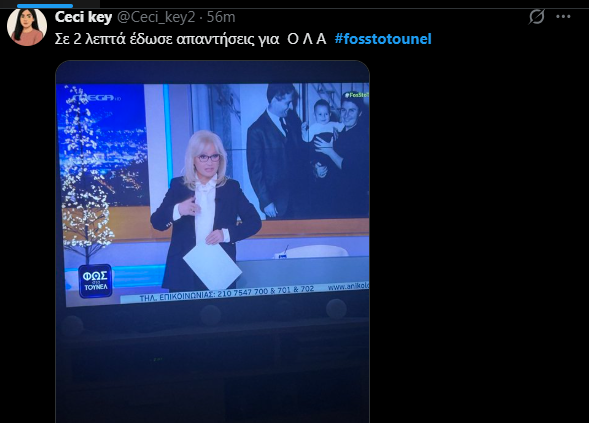Open the @Ceci_key2 handle link
The width and height of the screenshot is (589, 423).
coord(156,17)
